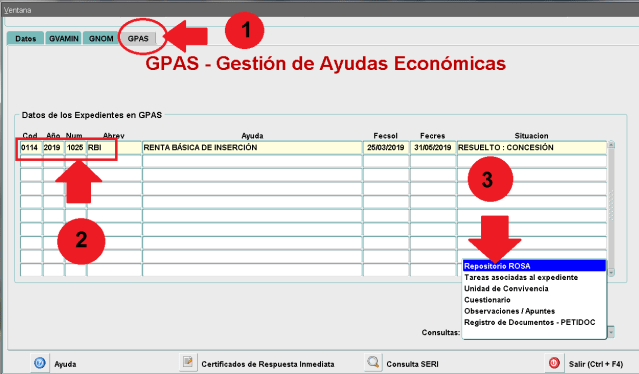This screenshot has height=374, width=639.
Task: Click Certificados de Respuesta Inmediata label
Action: click(268, 364)
